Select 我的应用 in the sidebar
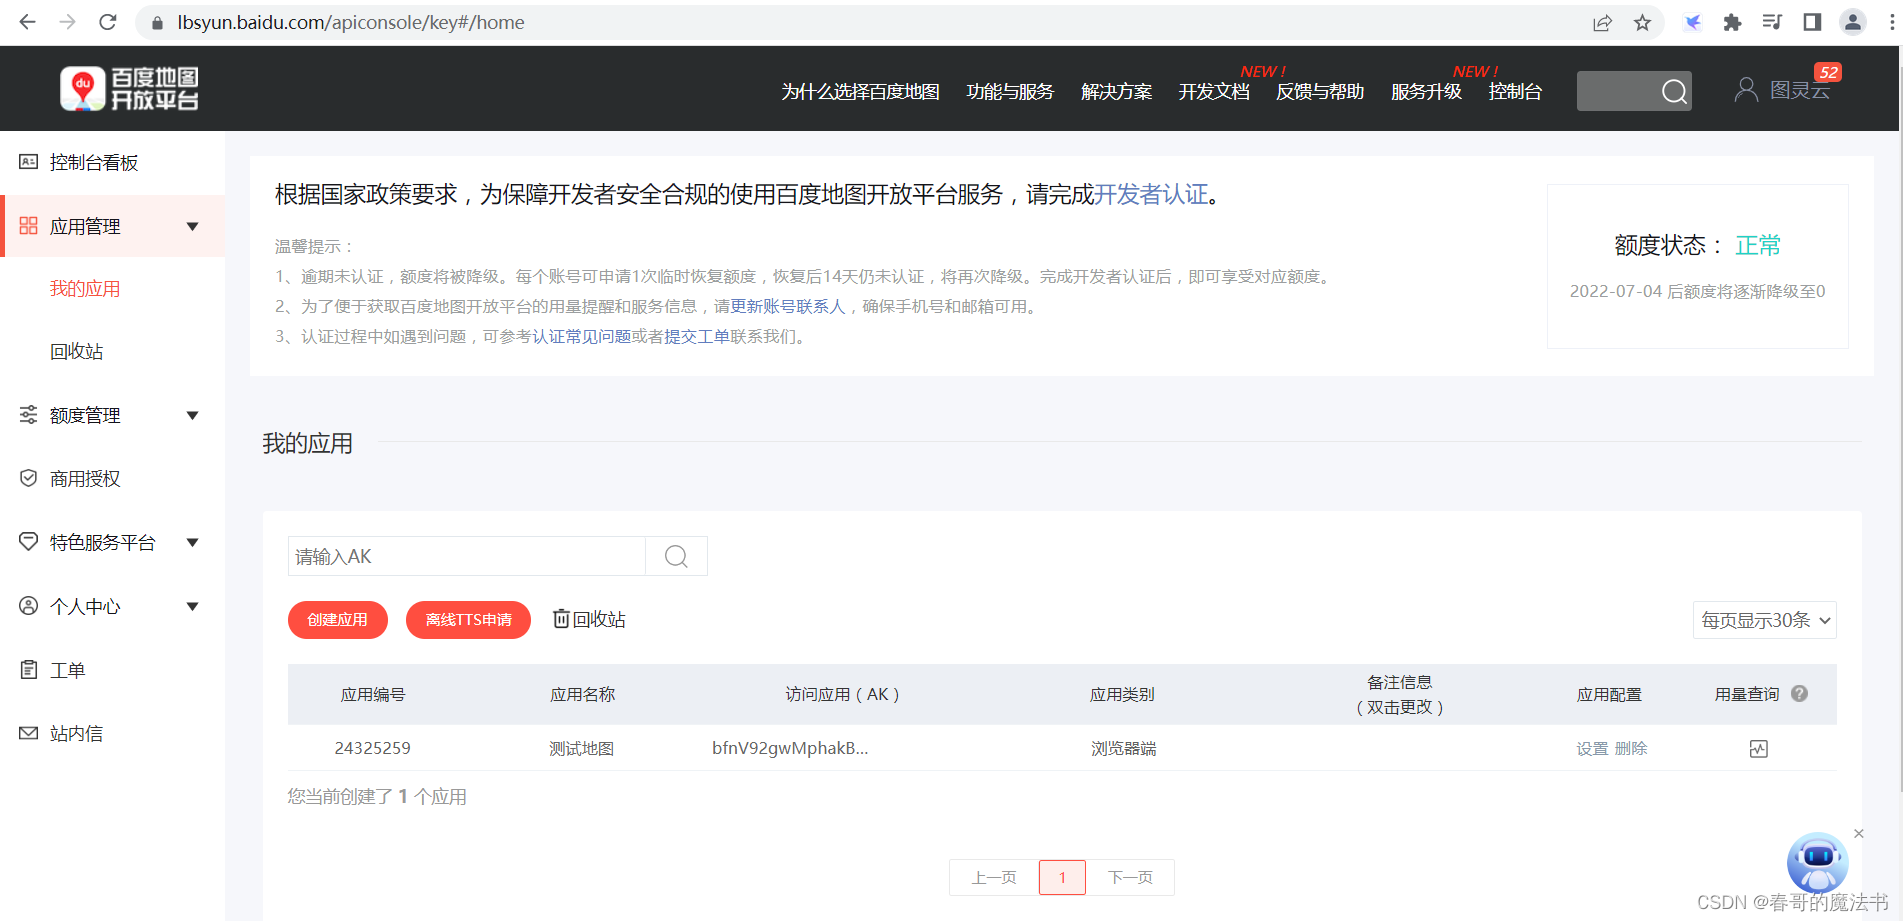The image size is (1903, 921). [85, 289]
